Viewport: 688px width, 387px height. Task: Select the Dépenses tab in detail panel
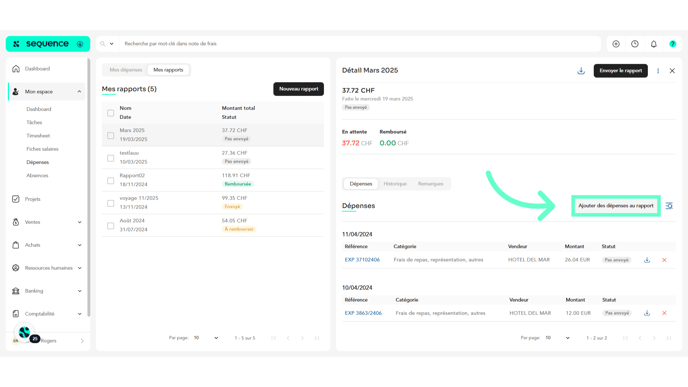pos(361,184)
